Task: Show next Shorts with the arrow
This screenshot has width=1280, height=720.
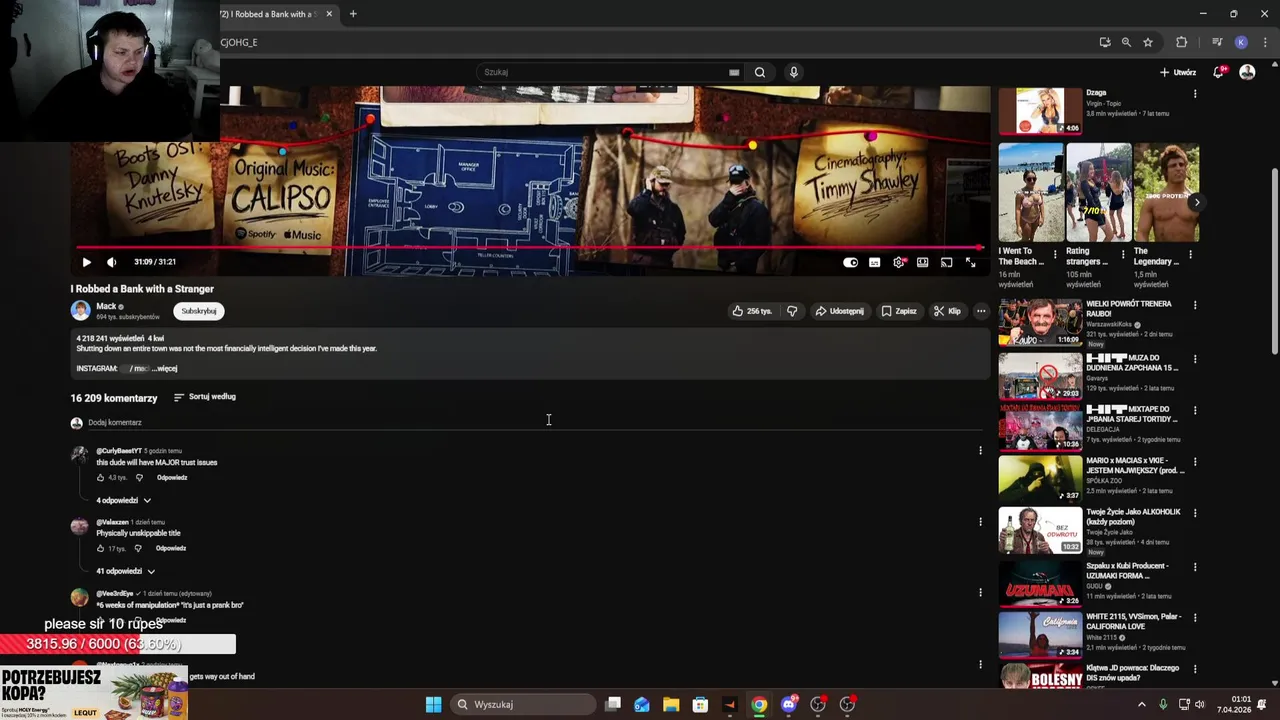Action: [1197, 203]
